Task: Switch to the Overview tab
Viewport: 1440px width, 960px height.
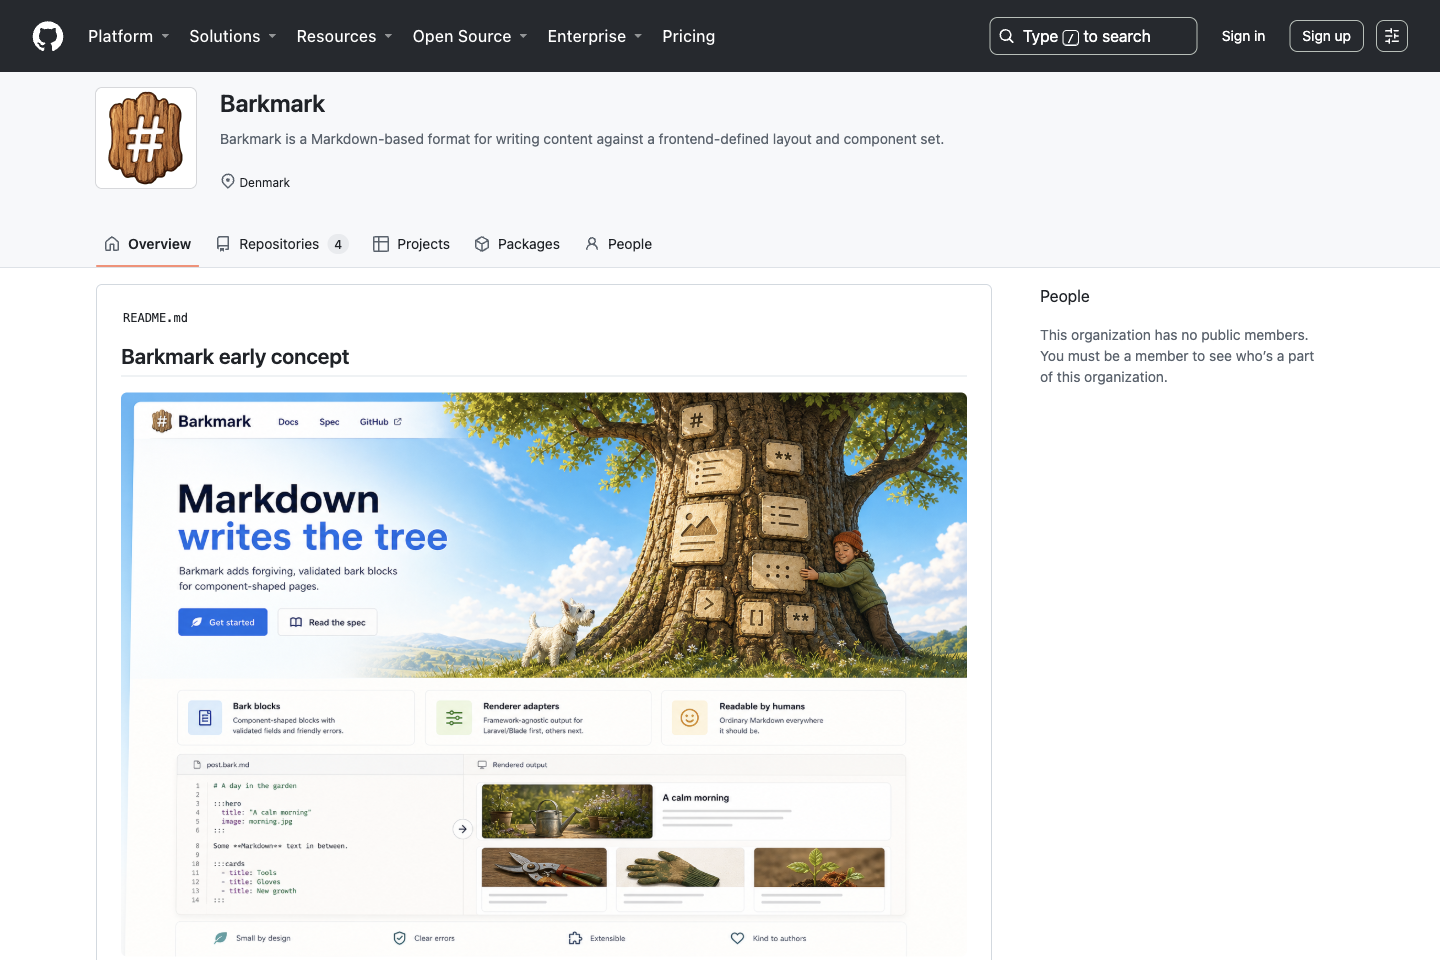Action: point(148,244)
